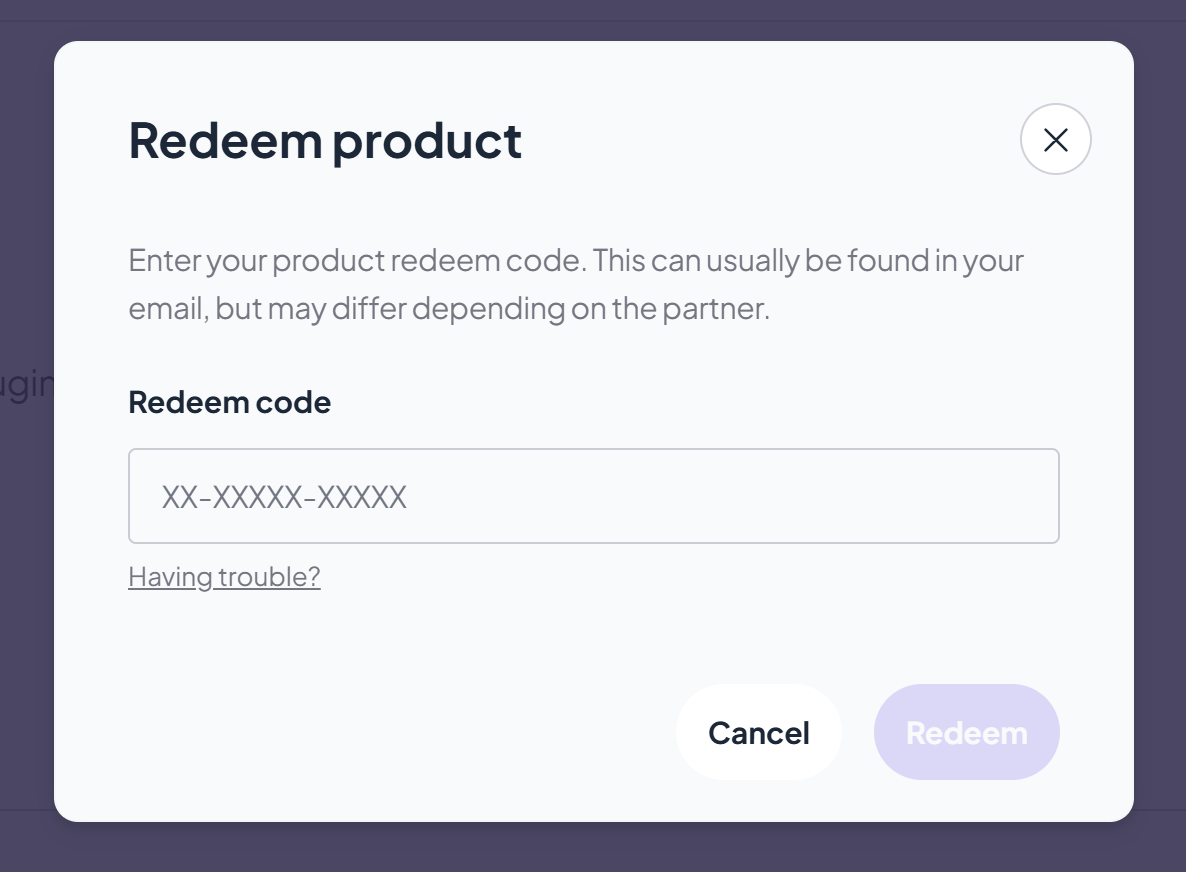The image size is (1186, 872).
Task: Dismiss the modal using the circular X button
Action: point(1055,139)
